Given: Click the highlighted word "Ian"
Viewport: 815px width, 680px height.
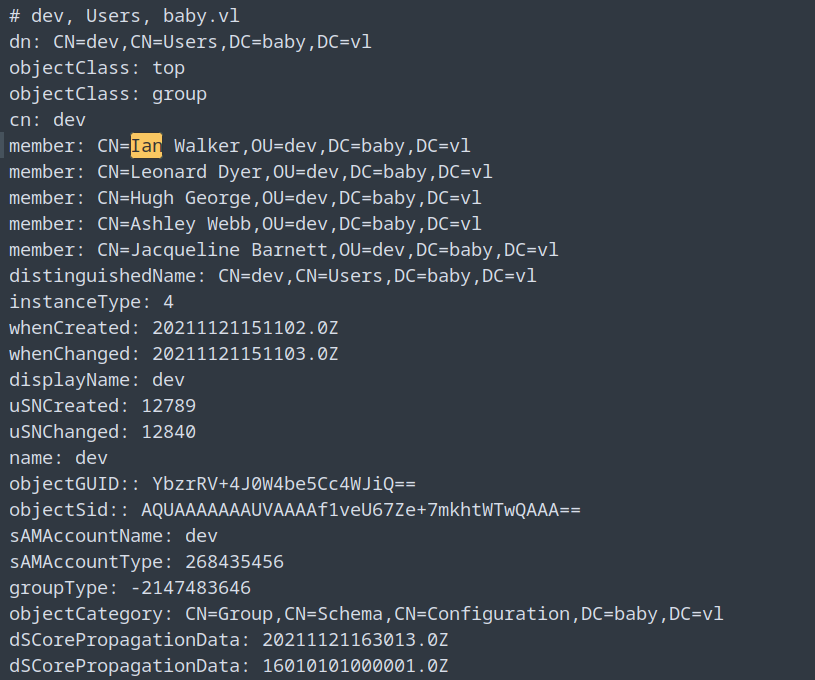Looking at the screenshot, I should (x=146, y=146).
